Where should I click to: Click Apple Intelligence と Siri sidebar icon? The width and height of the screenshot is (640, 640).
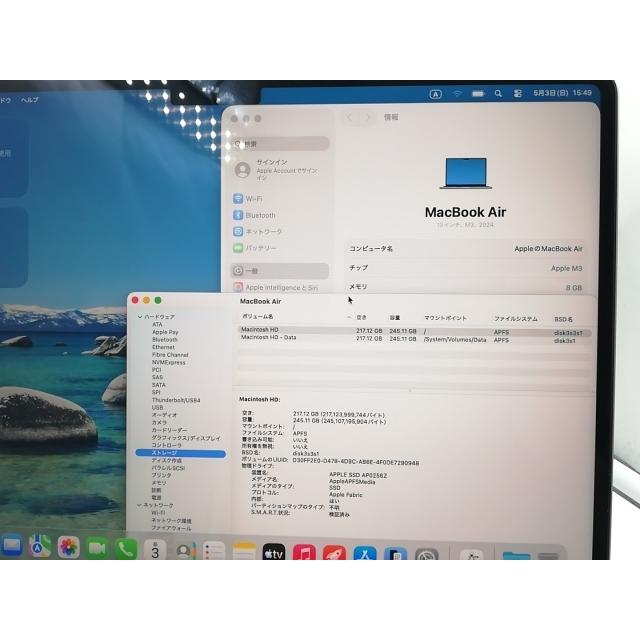[x=238, y=287]
